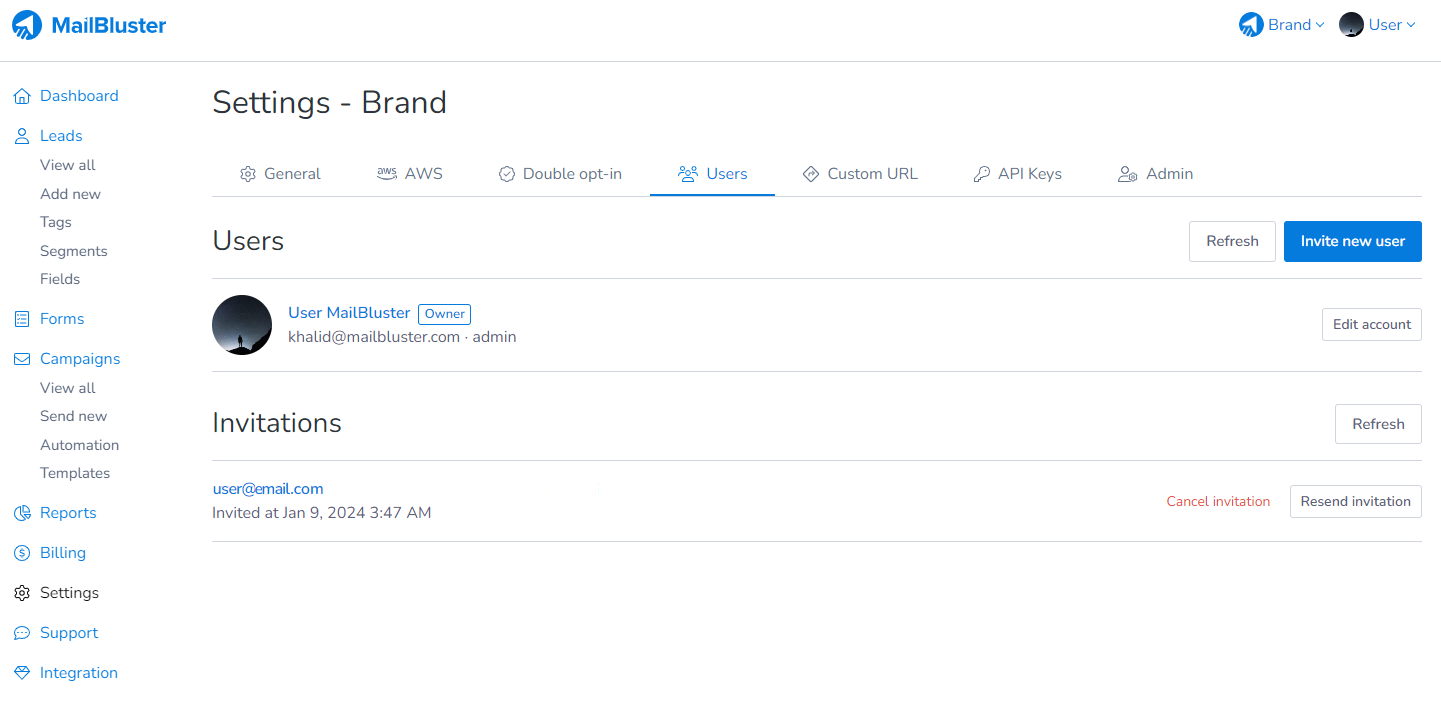
Task: Click the Forms list icon
Action: tap(22, 320)
